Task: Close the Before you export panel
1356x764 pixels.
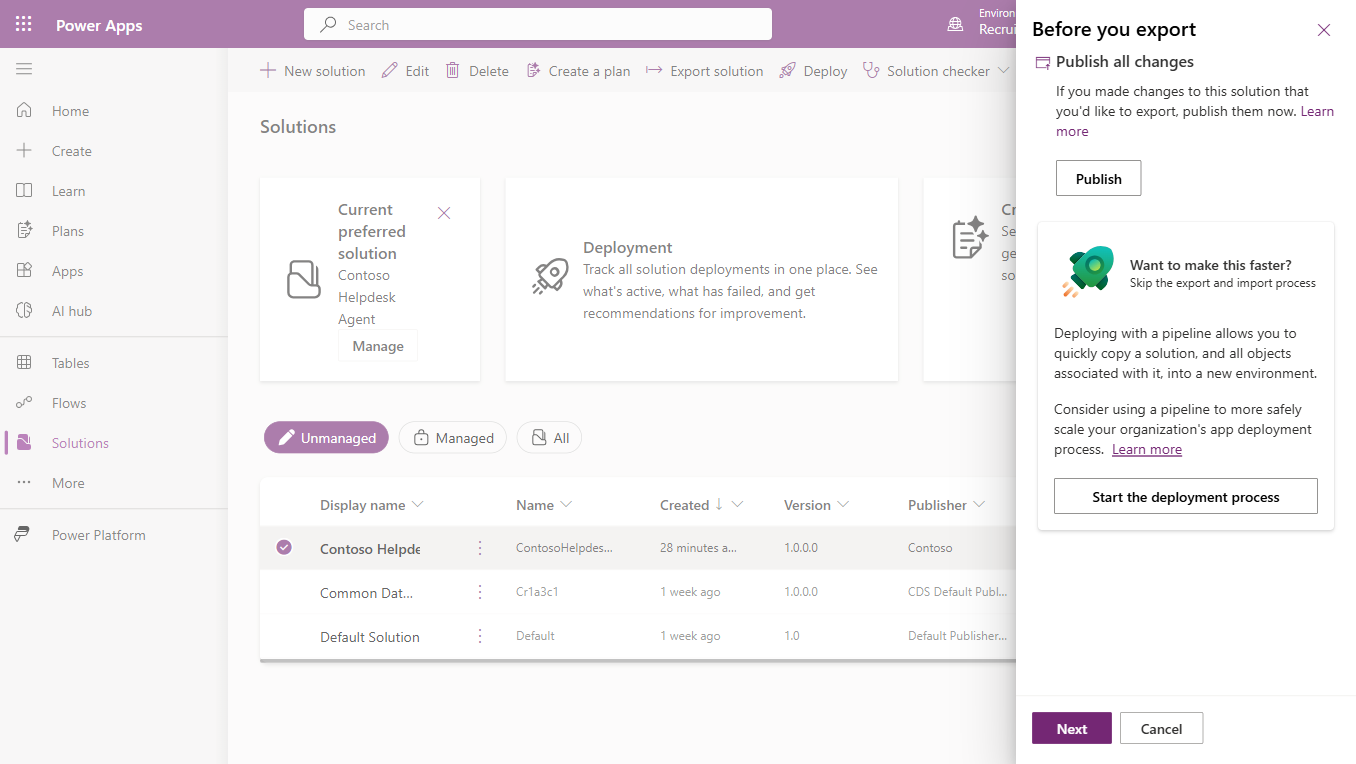Action: [x=1324, y=30]
